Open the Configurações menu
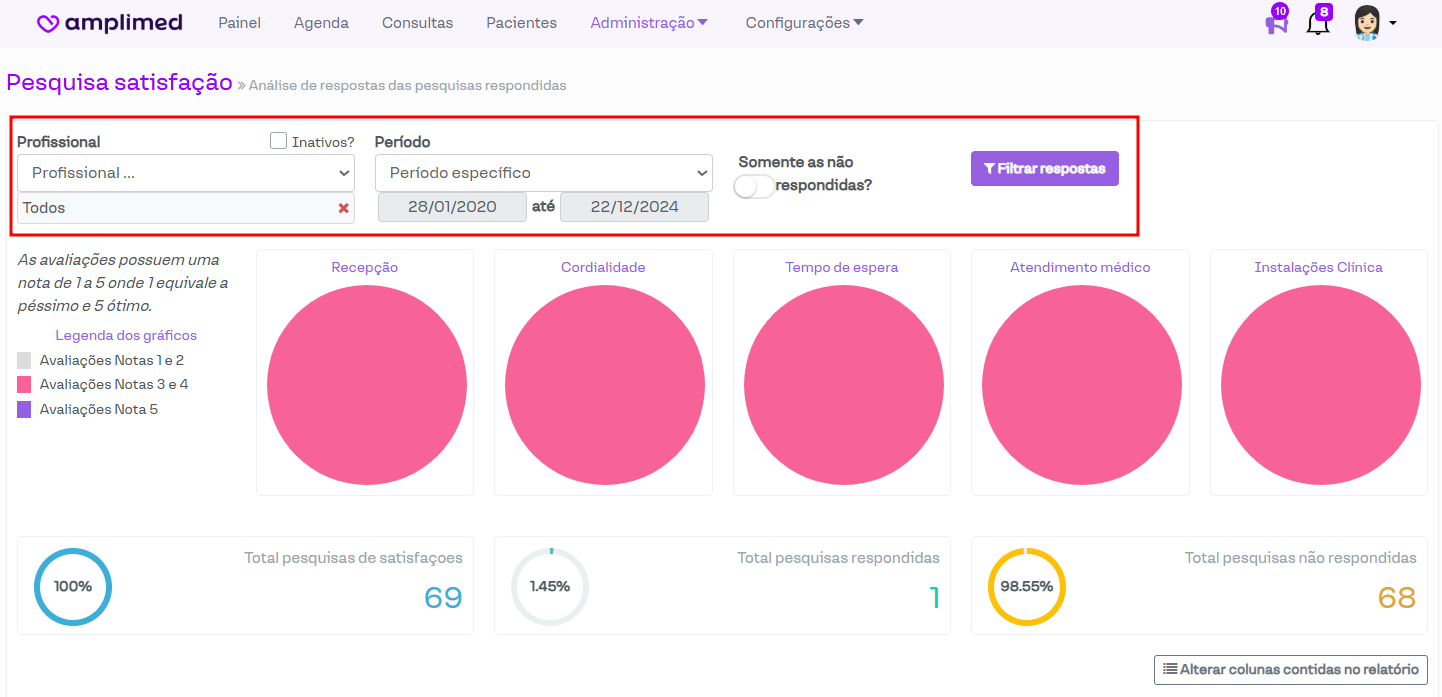Image resolution: width=1442 pixels, height=697 pixels. [804, 23]
